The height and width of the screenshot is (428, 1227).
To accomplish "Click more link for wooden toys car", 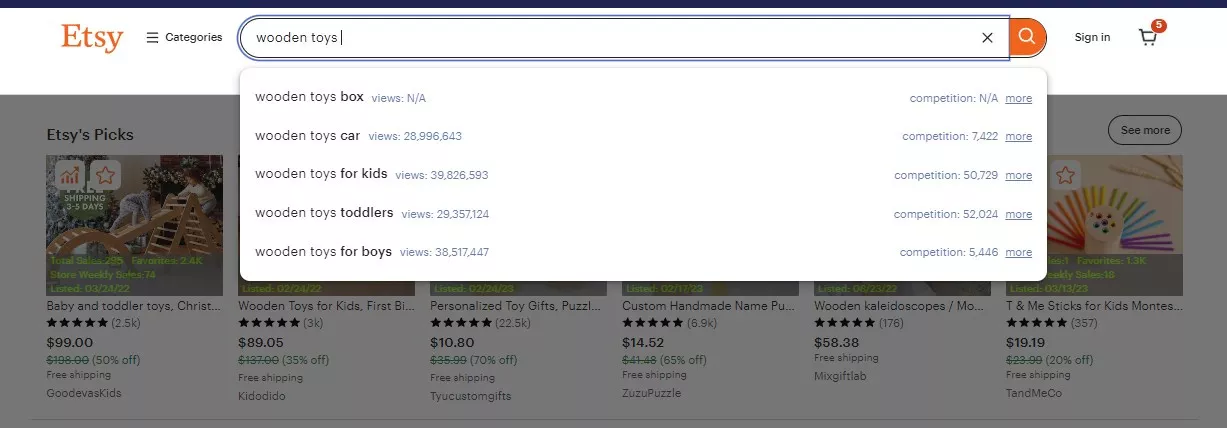I will coord(1018,137).
